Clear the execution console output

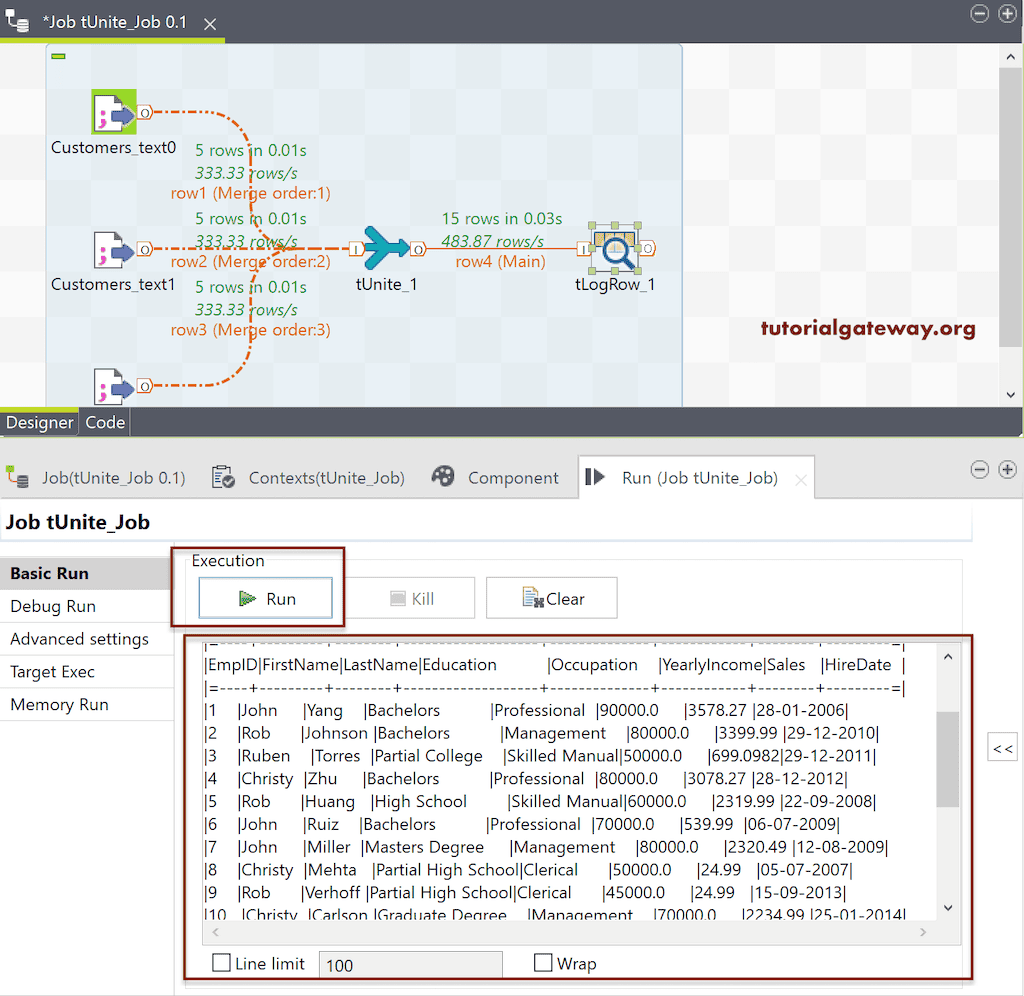pos(551,597)
